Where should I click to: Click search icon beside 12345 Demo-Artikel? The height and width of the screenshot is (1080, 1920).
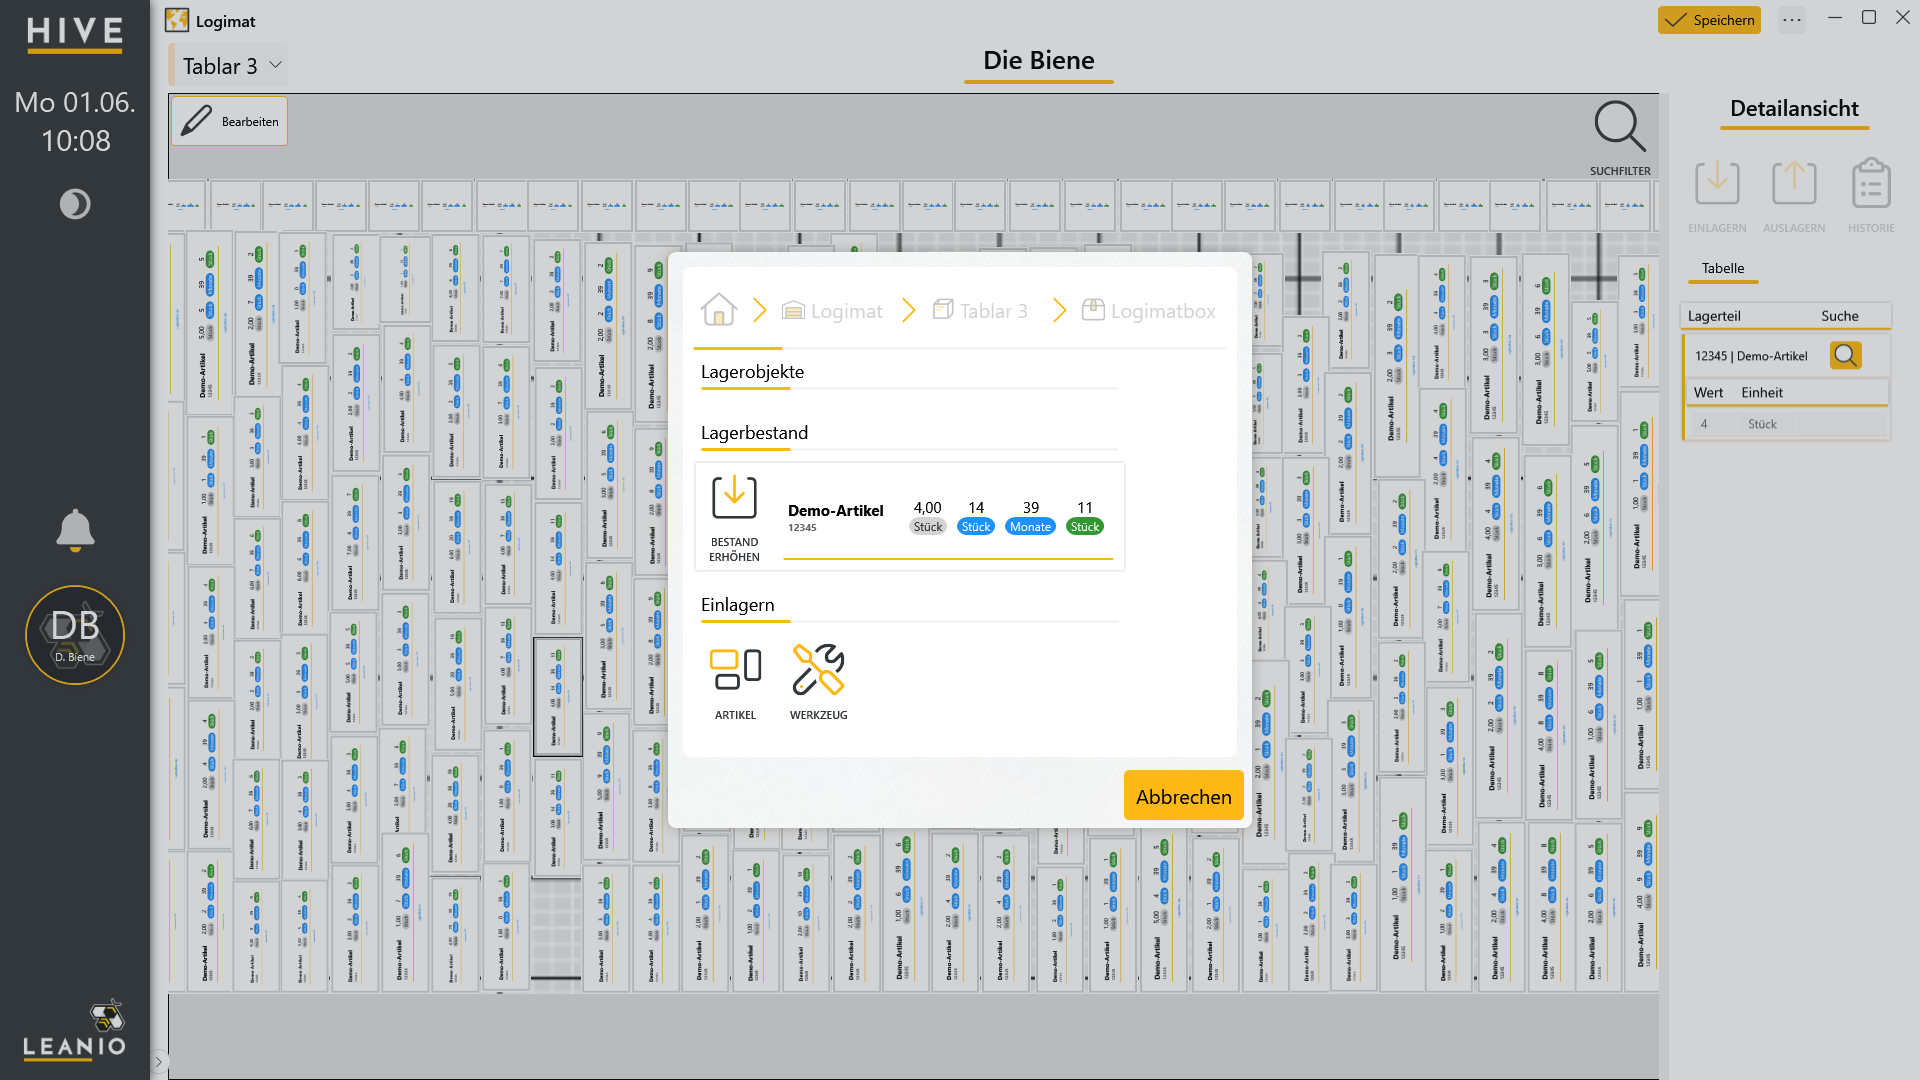click(1845, 355)
